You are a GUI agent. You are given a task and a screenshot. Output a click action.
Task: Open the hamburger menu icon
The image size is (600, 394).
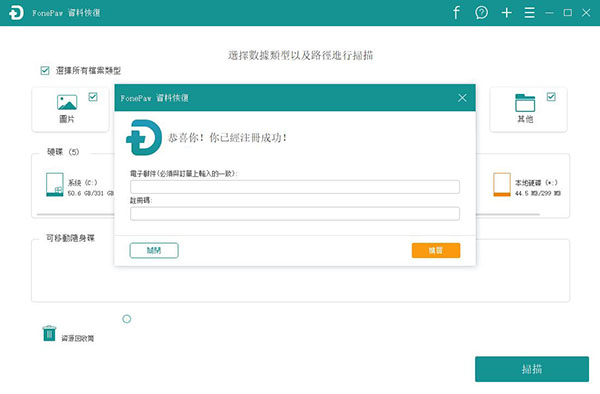[x=530, y=13]
